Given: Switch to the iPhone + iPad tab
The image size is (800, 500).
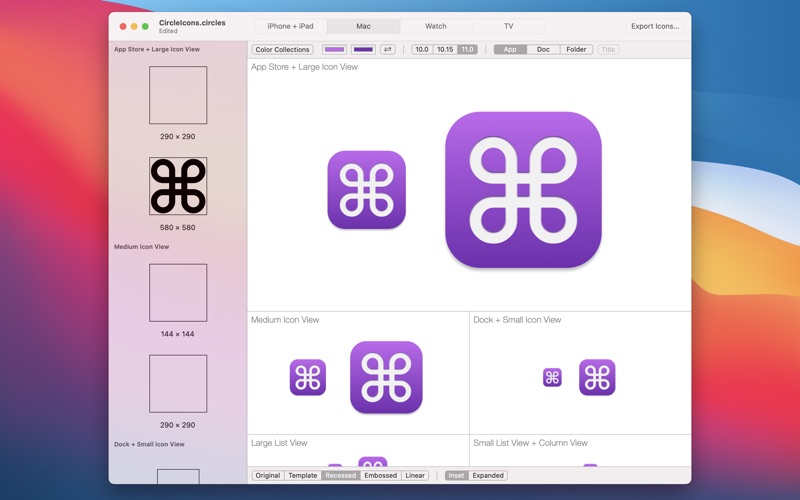Looking at the screenshot, I should (x=291, y=26).
